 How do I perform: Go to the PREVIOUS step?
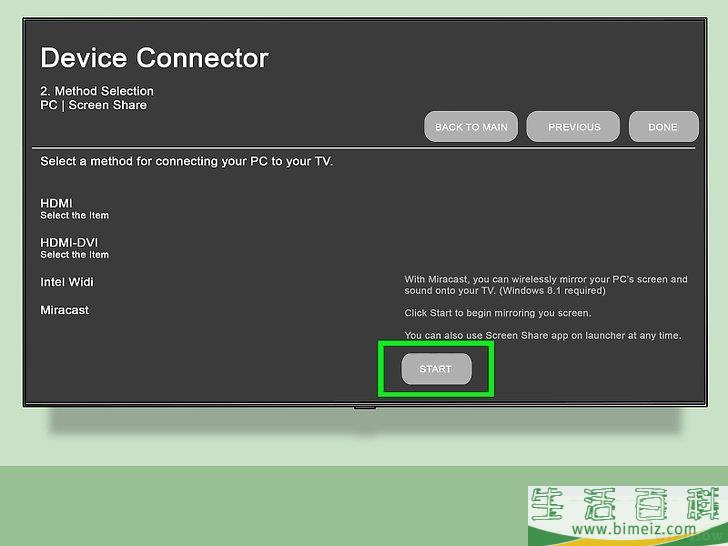[574, 127]
